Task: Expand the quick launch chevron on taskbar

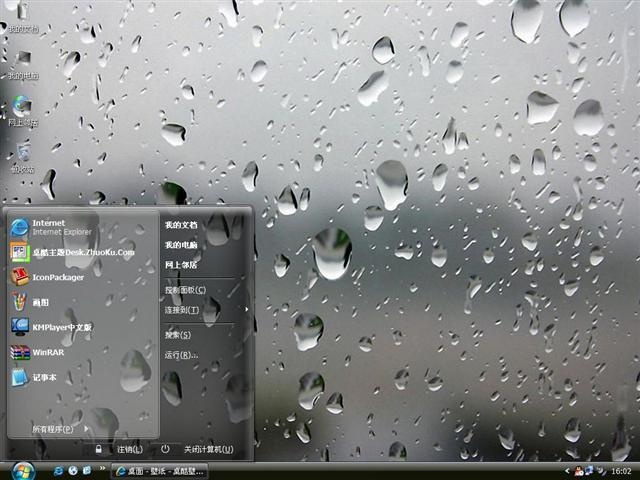Action: (x=102, y=469)
